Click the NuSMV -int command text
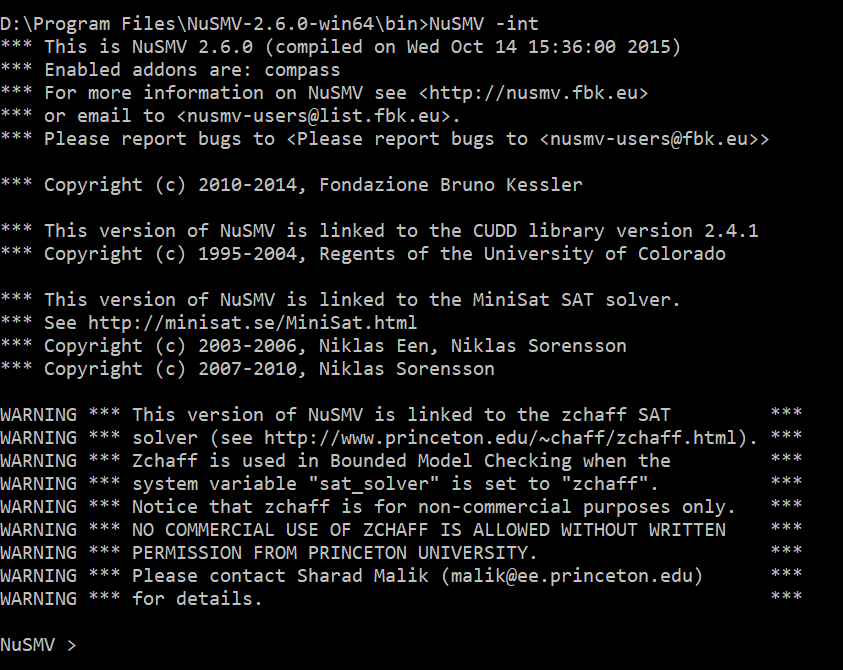843x670 pixels. coord(484,24)
